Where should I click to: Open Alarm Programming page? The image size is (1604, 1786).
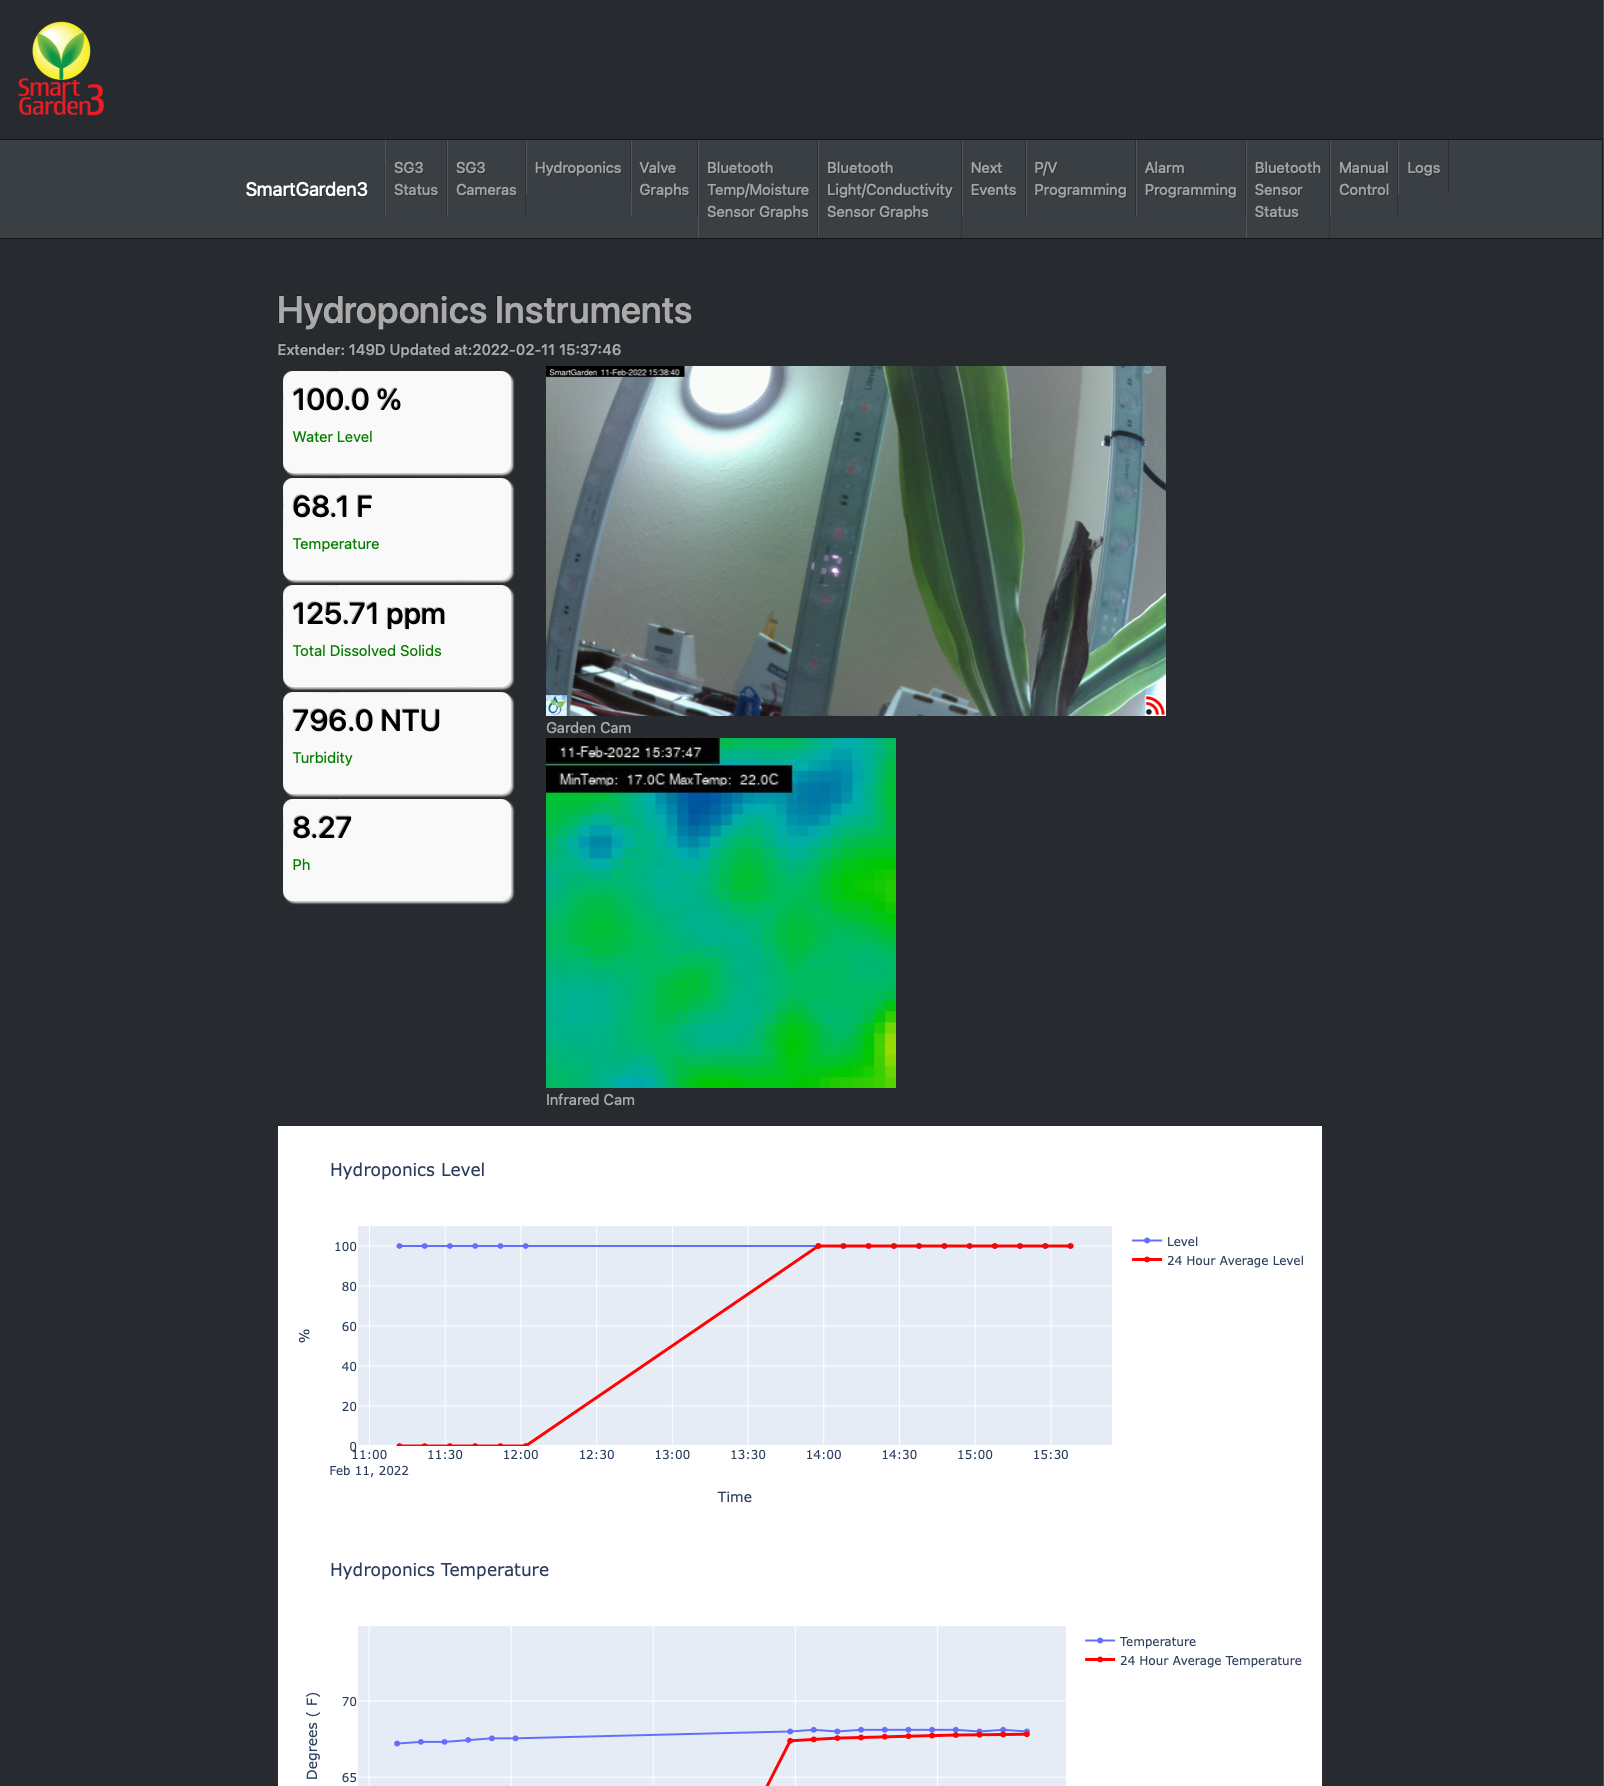1190,179
